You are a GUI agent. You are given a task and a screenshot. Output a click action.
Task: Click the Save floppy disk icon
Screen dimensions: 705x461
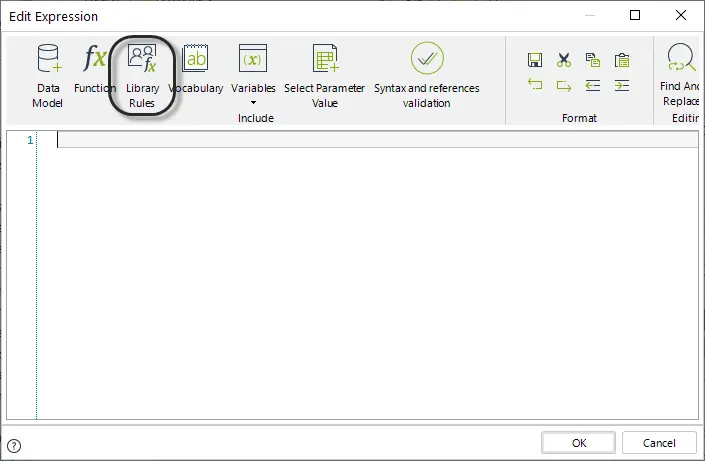pos(535,60)
